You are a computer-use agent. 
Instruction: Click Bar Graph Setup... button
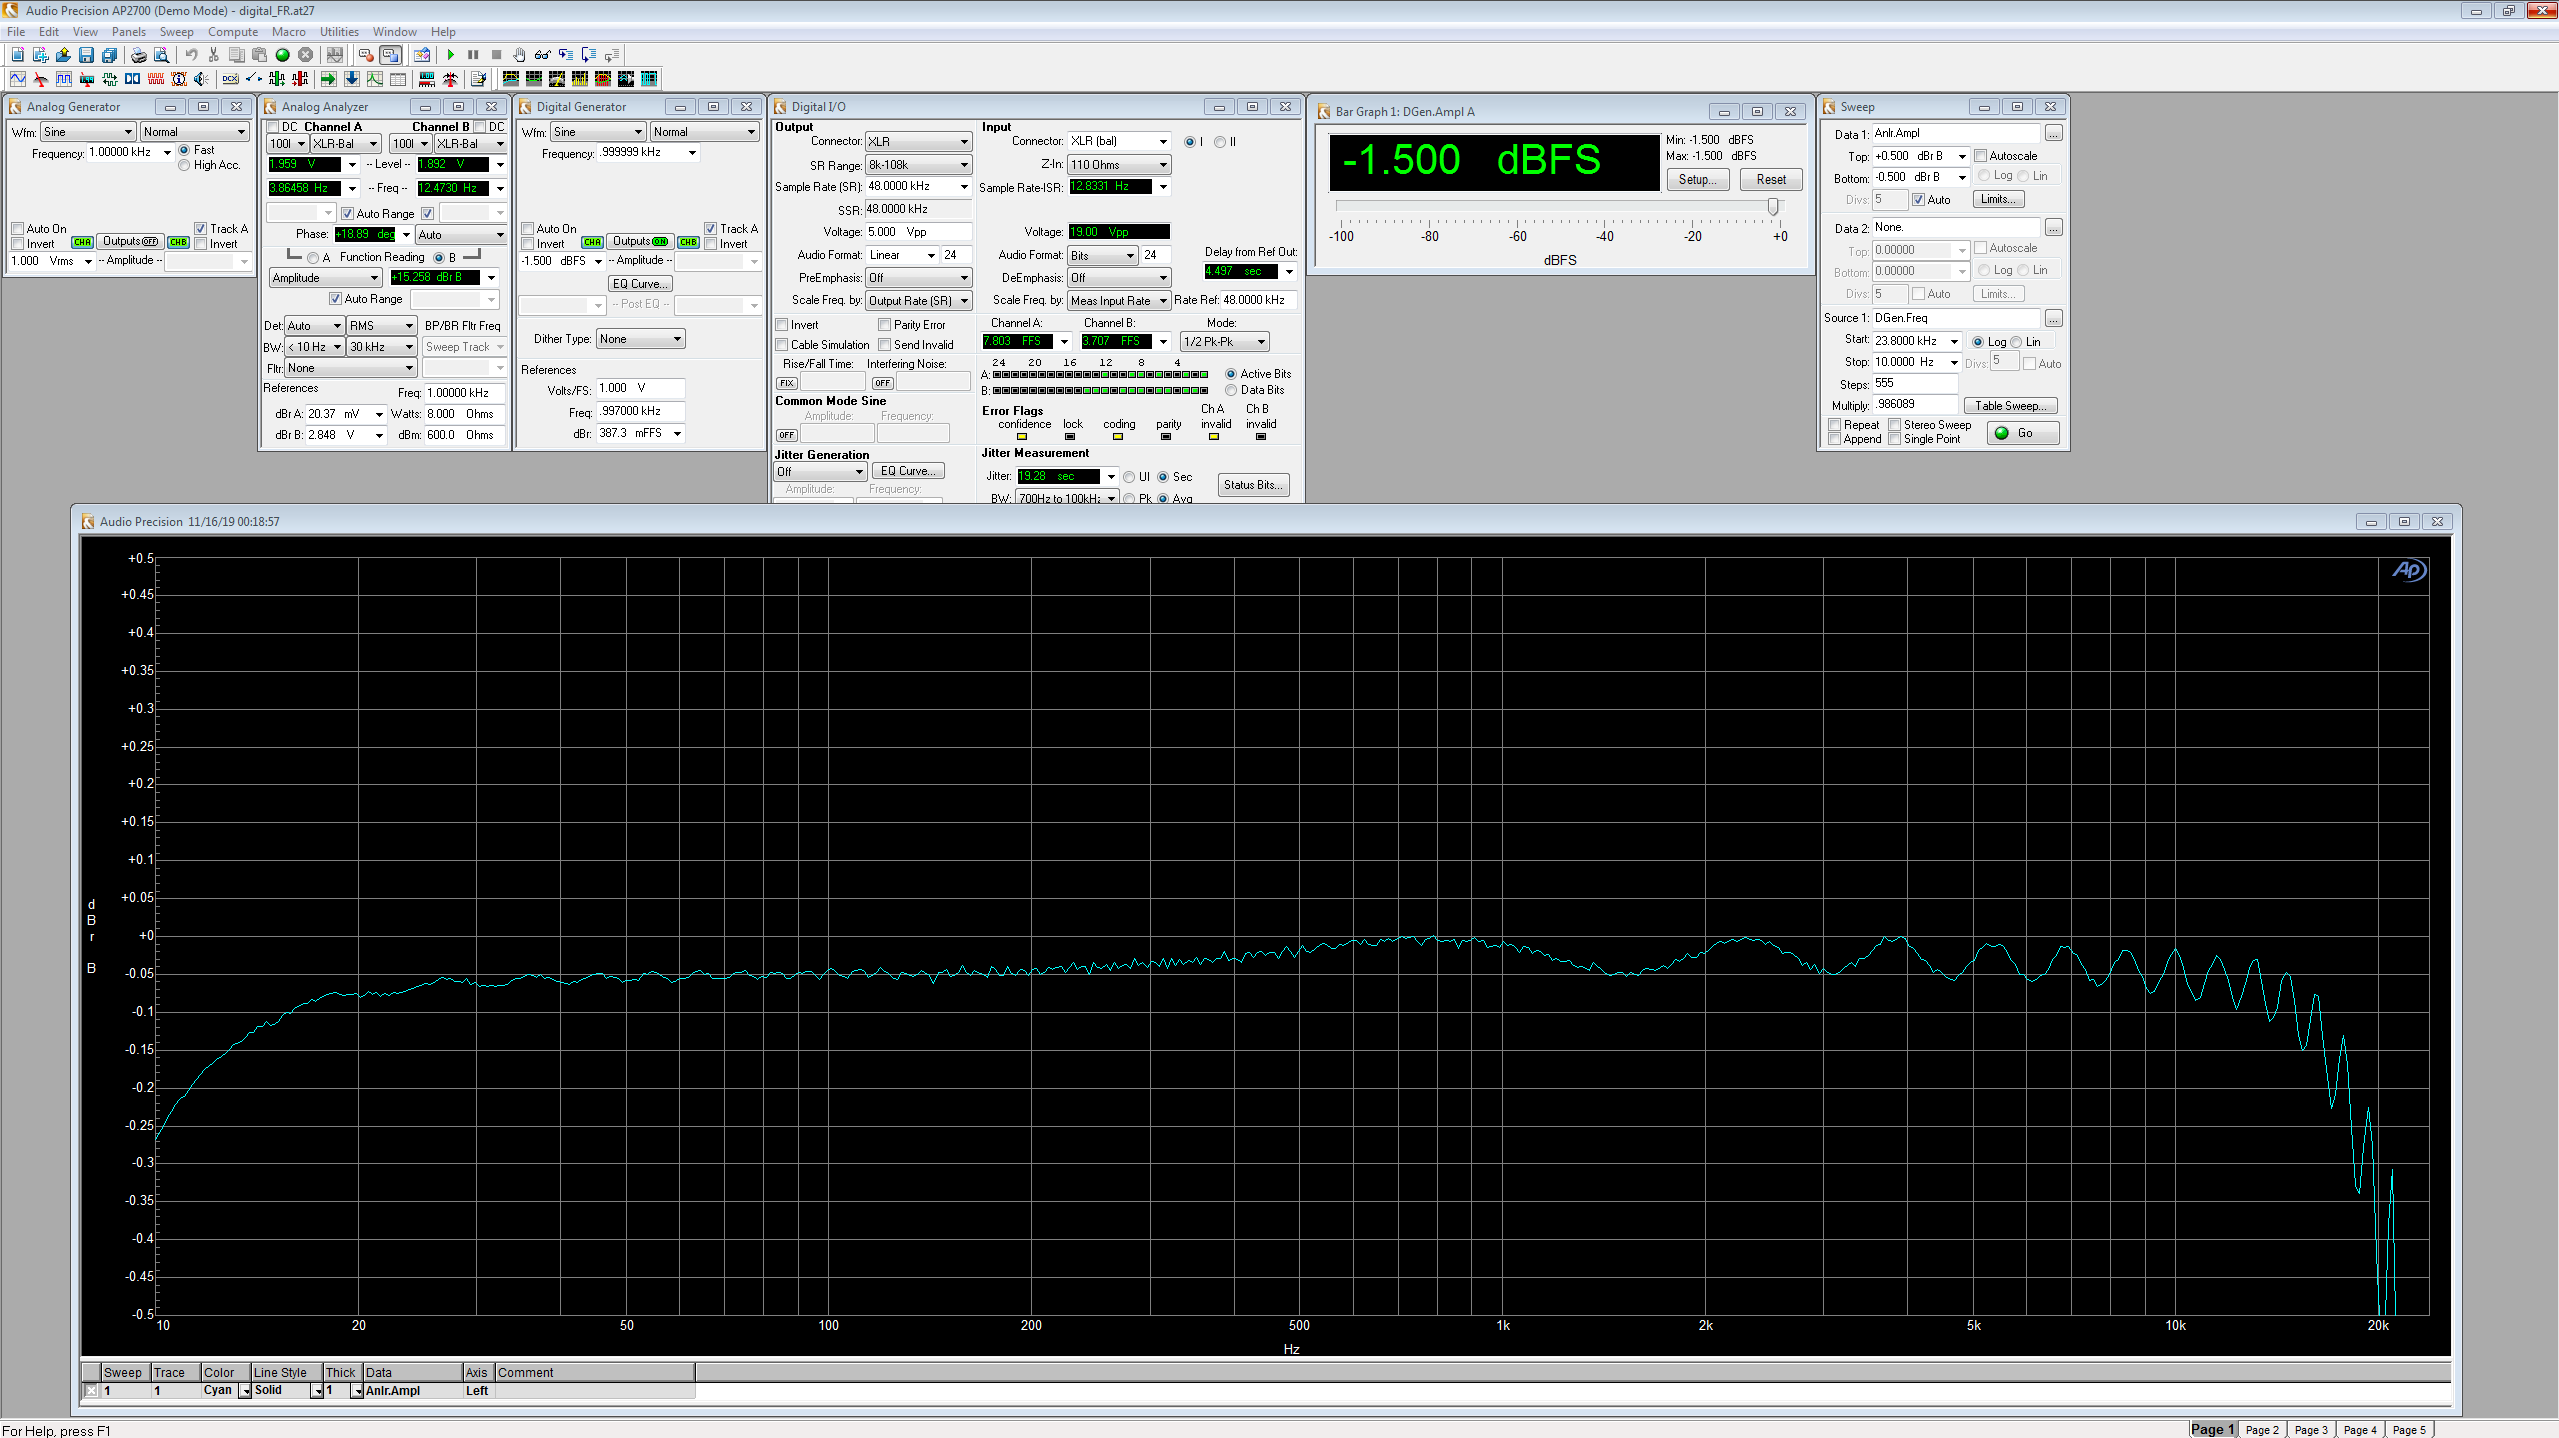click(x=1697, y=180)
